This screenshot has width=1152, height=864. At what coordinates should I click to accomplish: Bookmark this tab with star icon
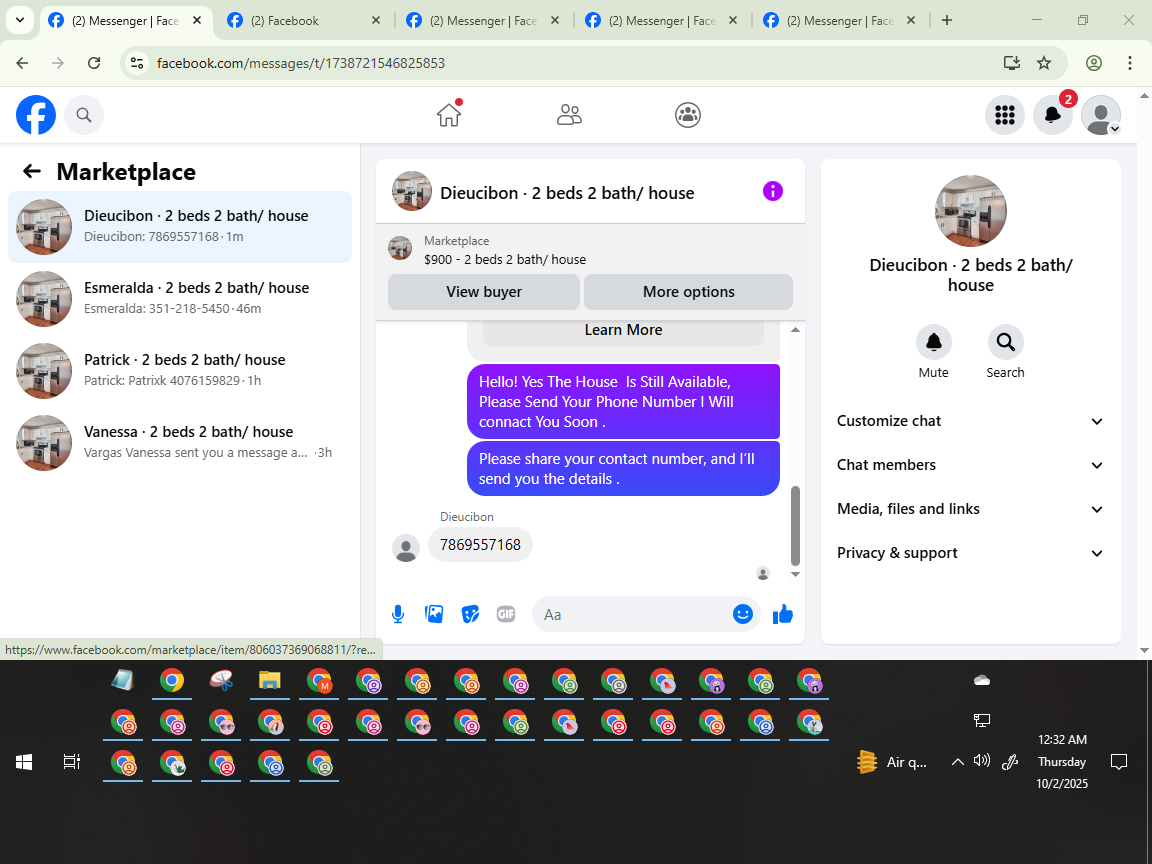click(x=1044, y=63)
